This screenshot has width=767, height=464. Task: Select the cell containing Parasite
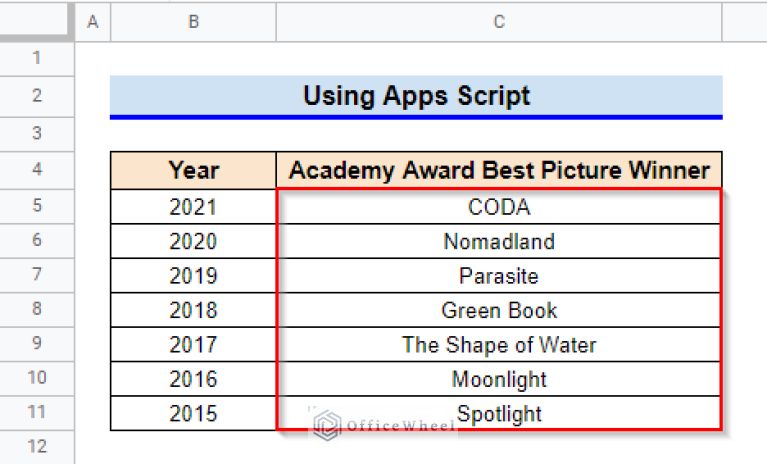pos(499,276)
